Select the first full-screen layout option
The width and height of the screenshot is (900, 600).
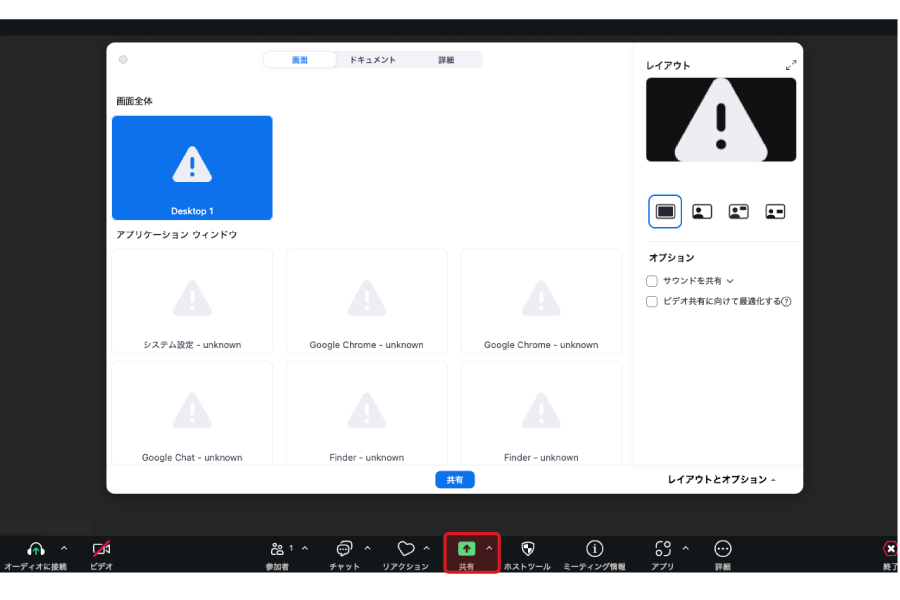(x=665, y=211)
